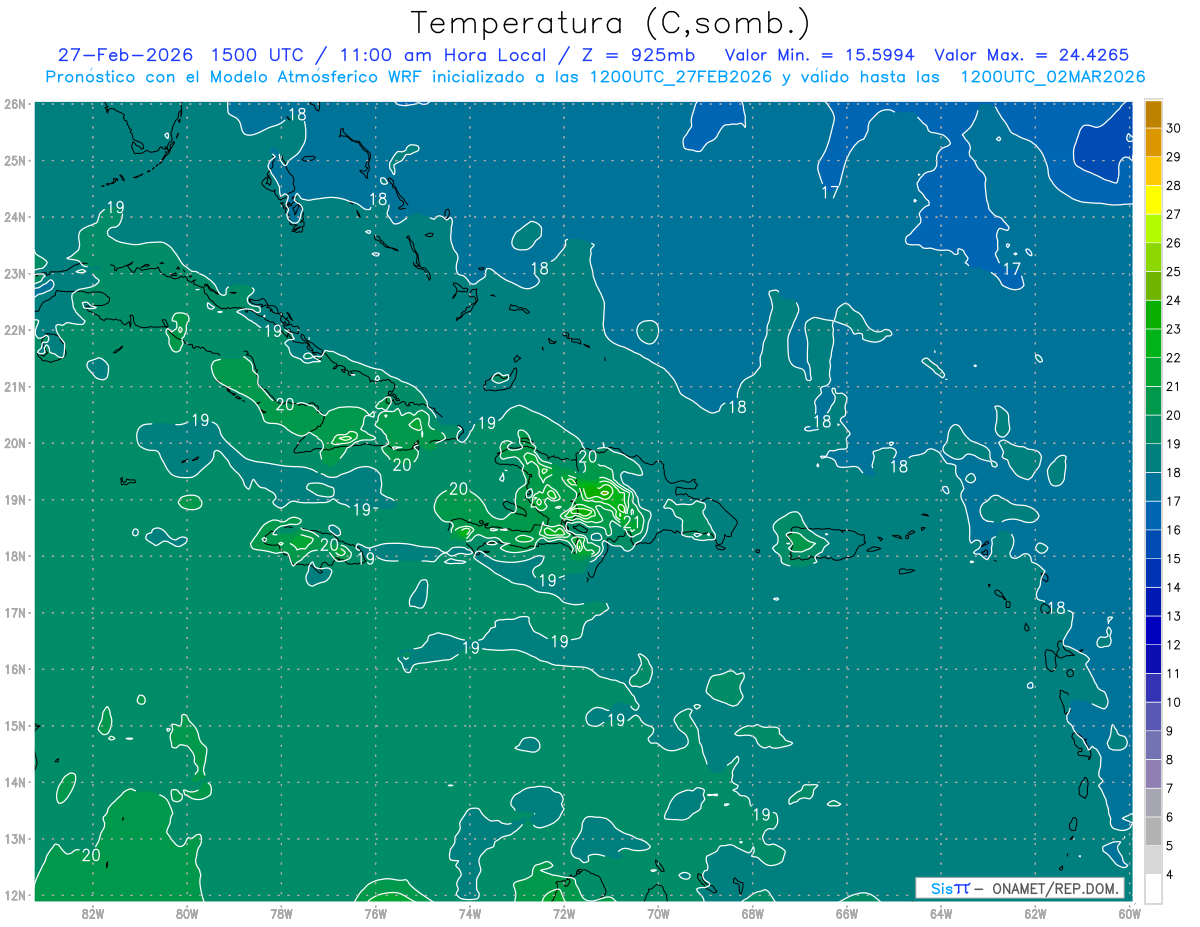1200x927 pixels.
Task: Click the "20" contour label near 13N 82W
Action: tap(91, 855)
